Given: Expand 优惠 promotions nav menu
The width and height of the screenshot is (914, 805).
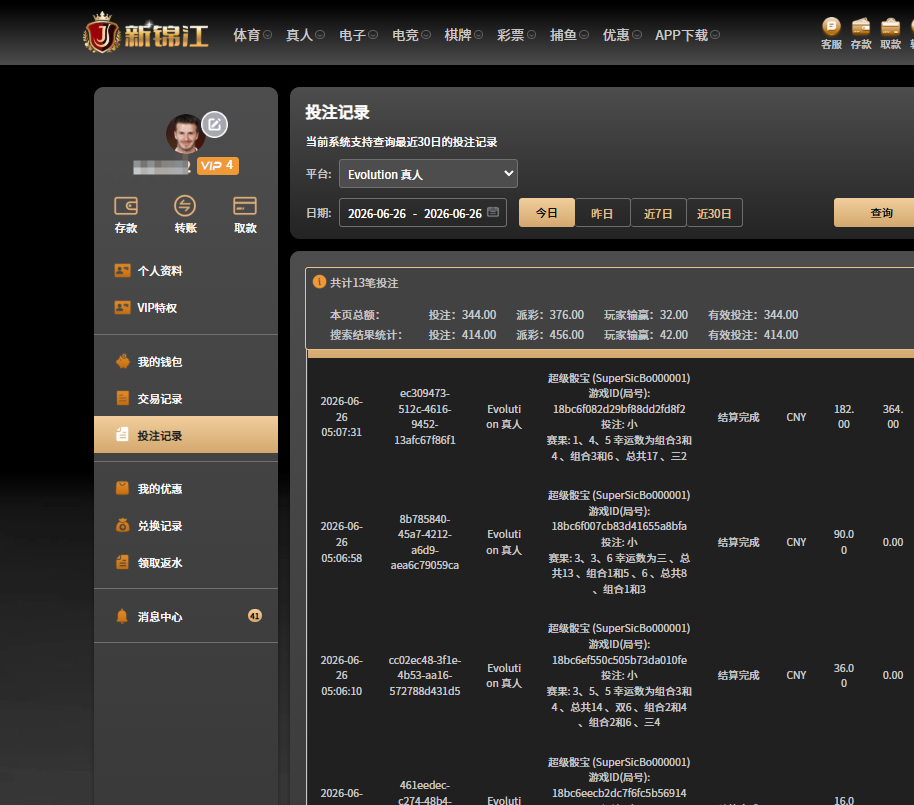Looking at the screenshot, I should [622, 35].
